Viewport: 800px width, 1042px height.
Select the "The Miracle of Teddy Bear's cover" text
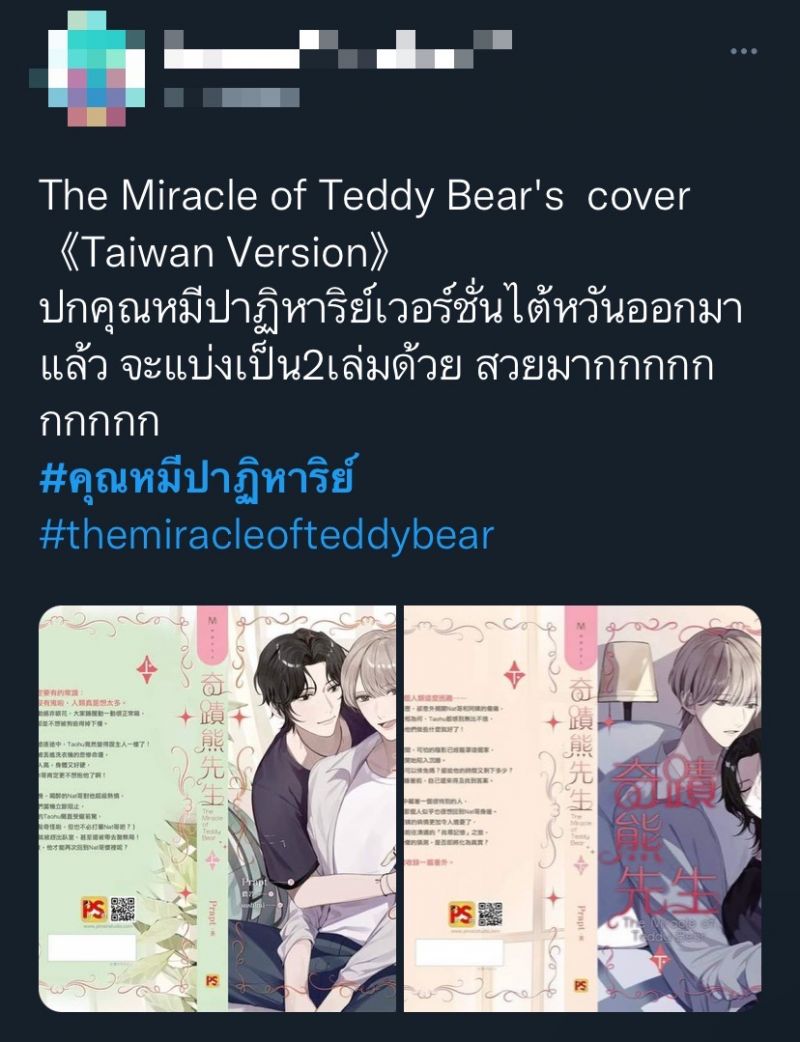(x=365, y=195)
